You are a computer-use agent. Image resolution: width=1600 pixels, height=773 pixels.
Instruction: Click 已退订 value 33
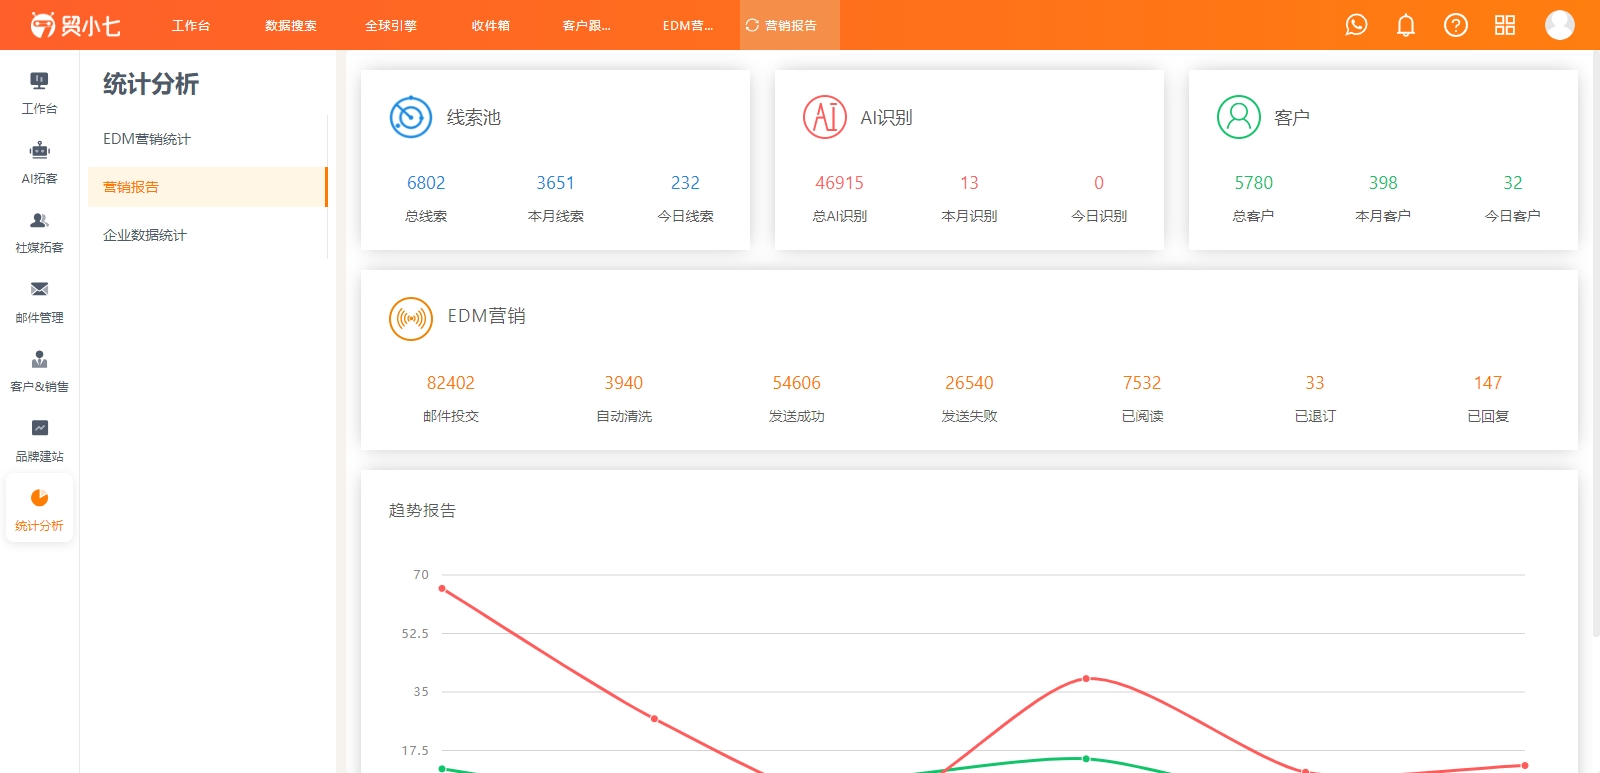pos(1315,383)
